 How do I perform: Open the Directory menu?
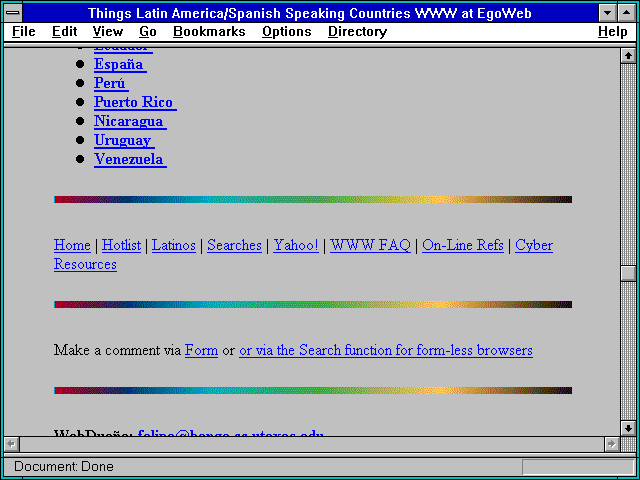(357, 31)
